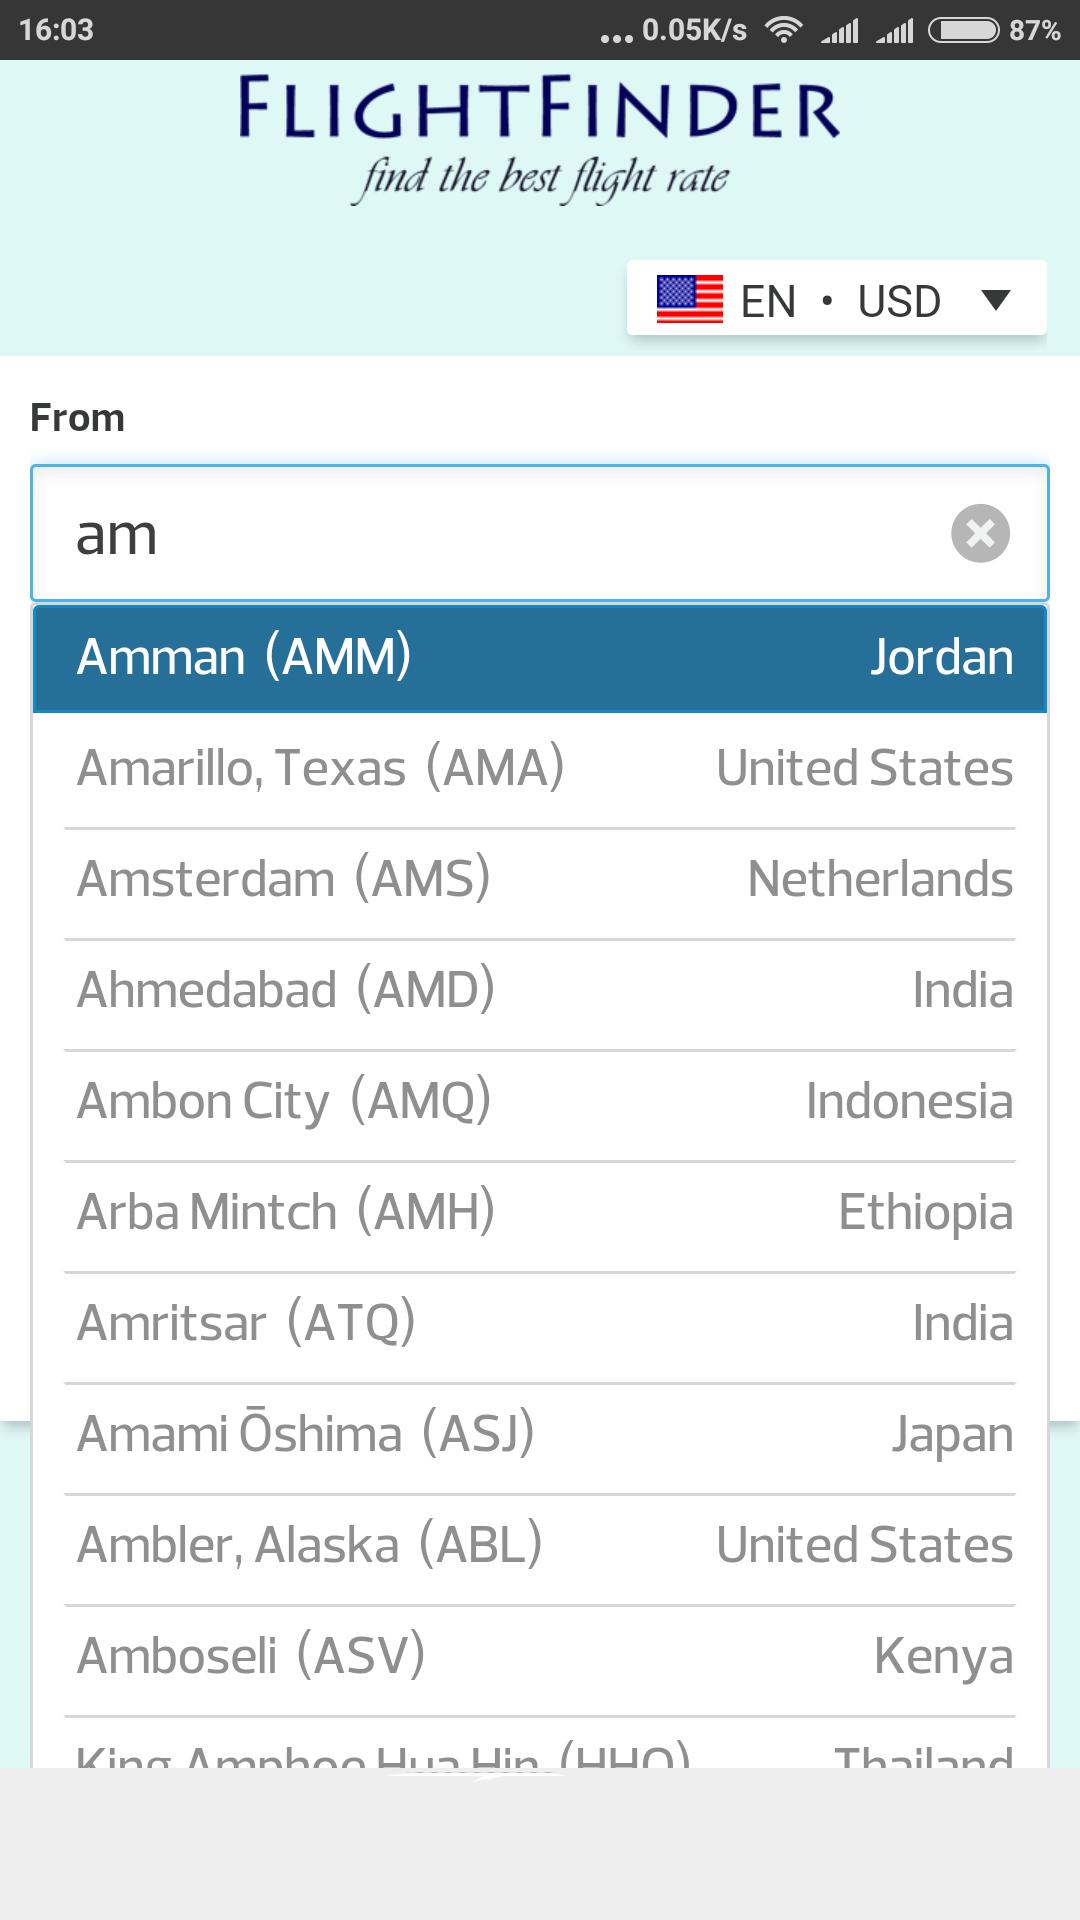Viewport: 1080px width, 1920px height.
Task: Tap the battery indicator in the status bar
Action: coord(964,30)
